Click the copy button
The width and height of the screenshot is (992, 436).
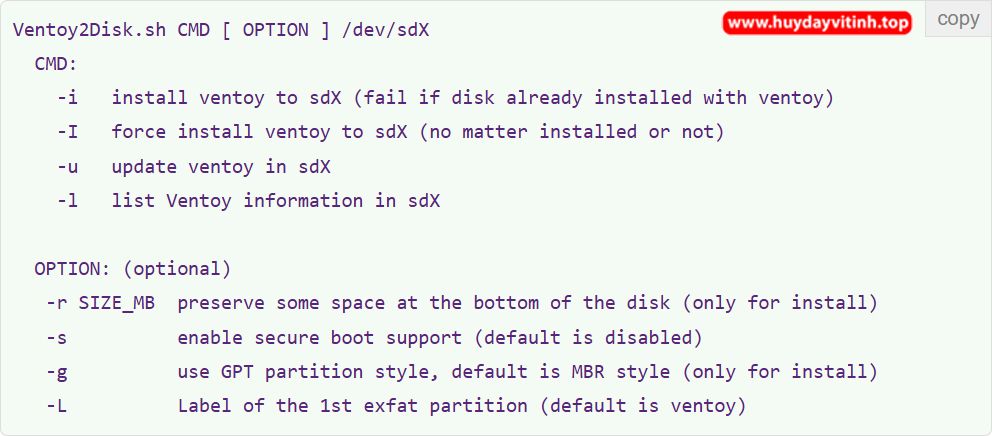click(958, 20)
